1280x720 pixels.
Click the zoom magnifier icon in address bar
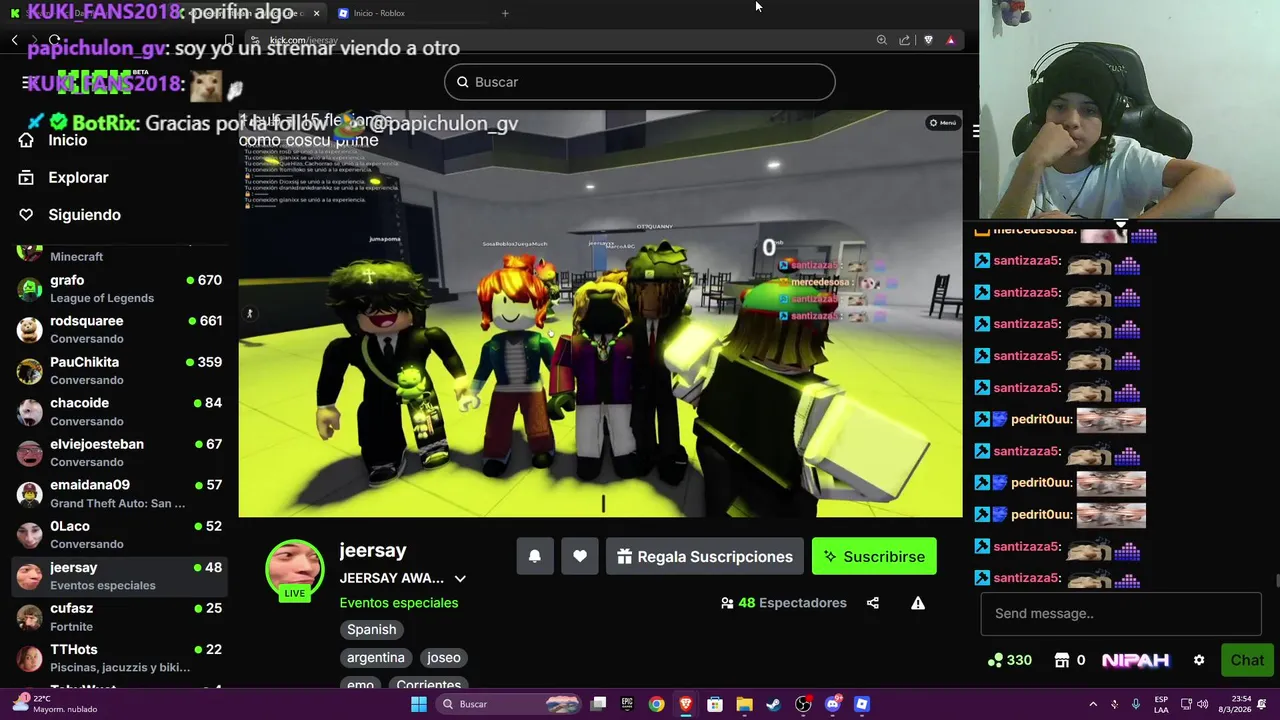point(881,40)
